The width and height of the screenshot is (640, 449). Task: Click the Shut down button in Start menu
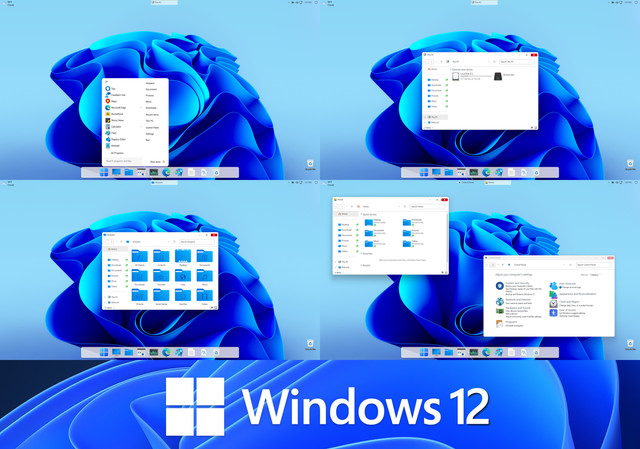click(156, 162)
